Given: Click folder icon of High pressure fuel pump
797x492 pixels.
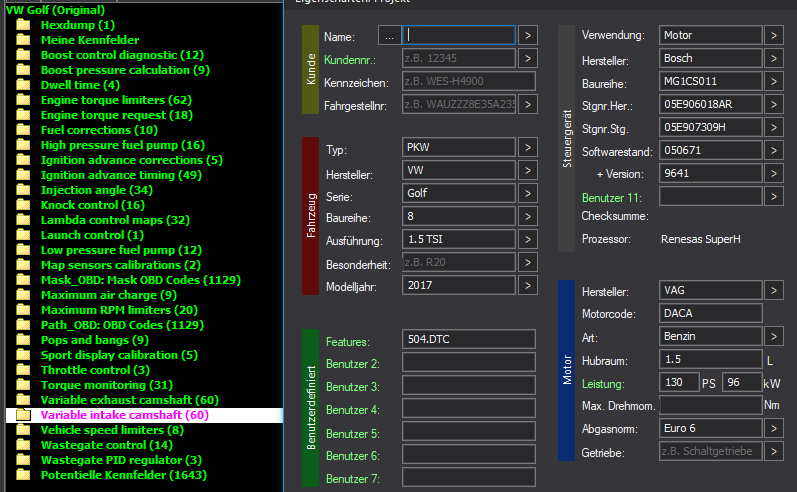Looking at the screenshot, I should [23, 145].
